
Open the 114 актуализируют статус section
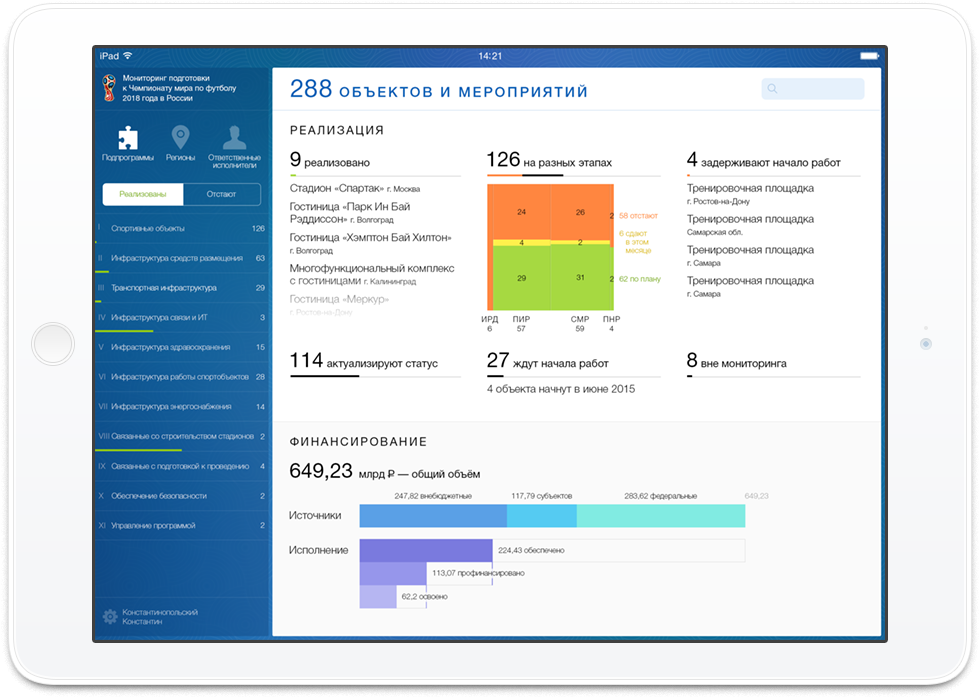click(x=363, y=362)
